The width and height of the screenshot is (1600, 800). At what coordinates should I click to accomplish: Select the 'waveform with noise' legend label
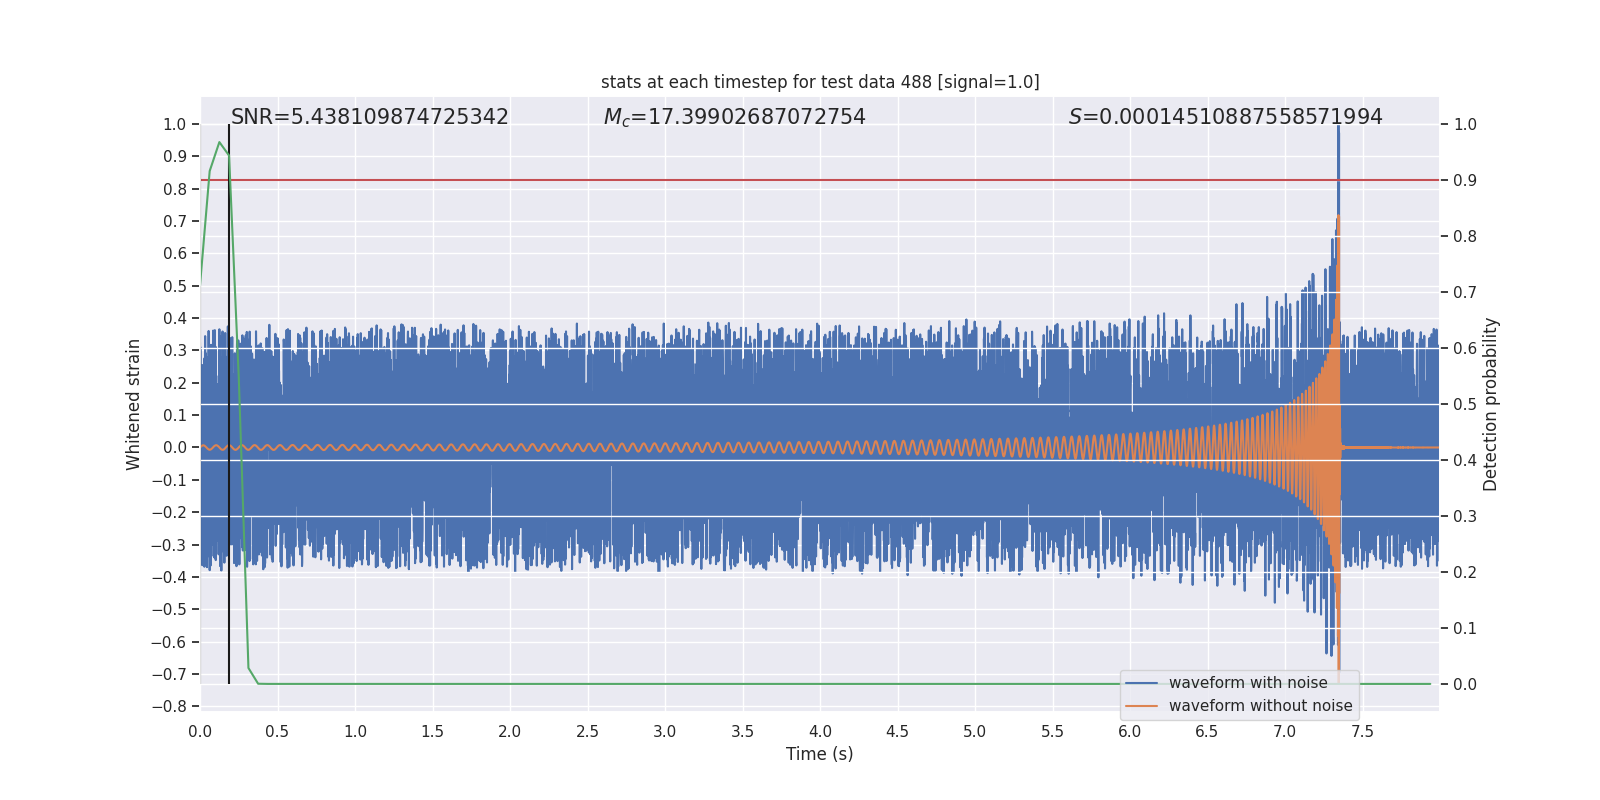point(1248,683)
